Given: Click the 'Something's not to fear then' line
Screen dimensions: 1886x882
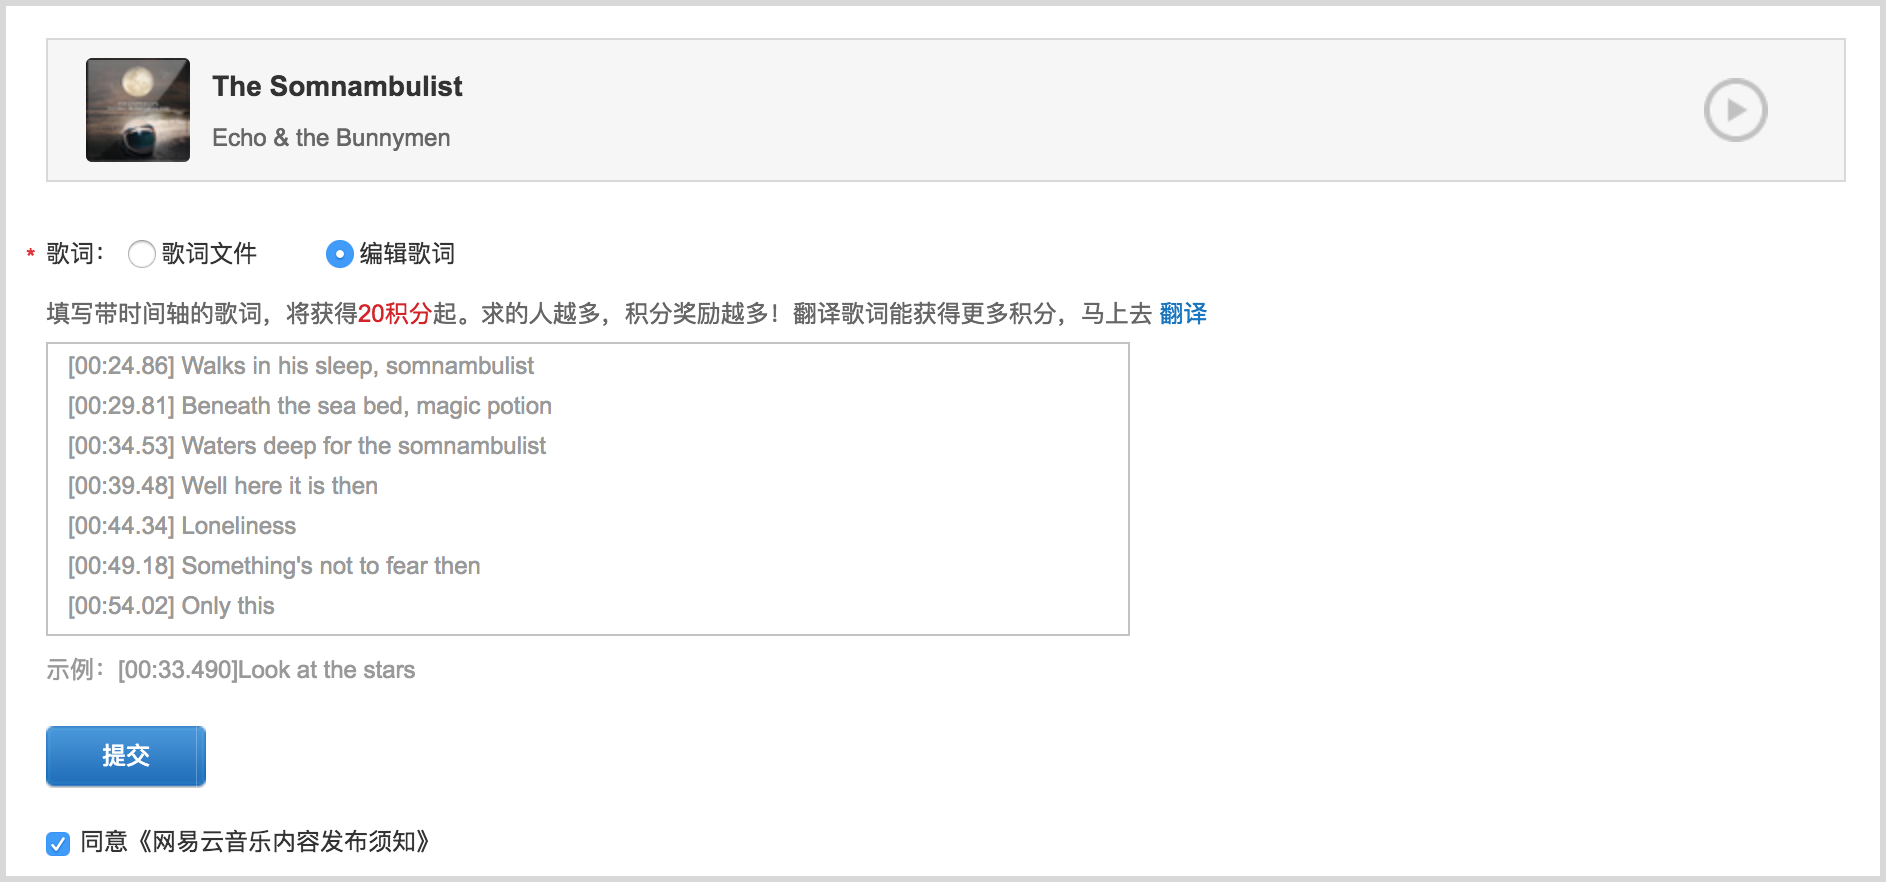Looking at the screenshot, I should click(x=274, y=566).
